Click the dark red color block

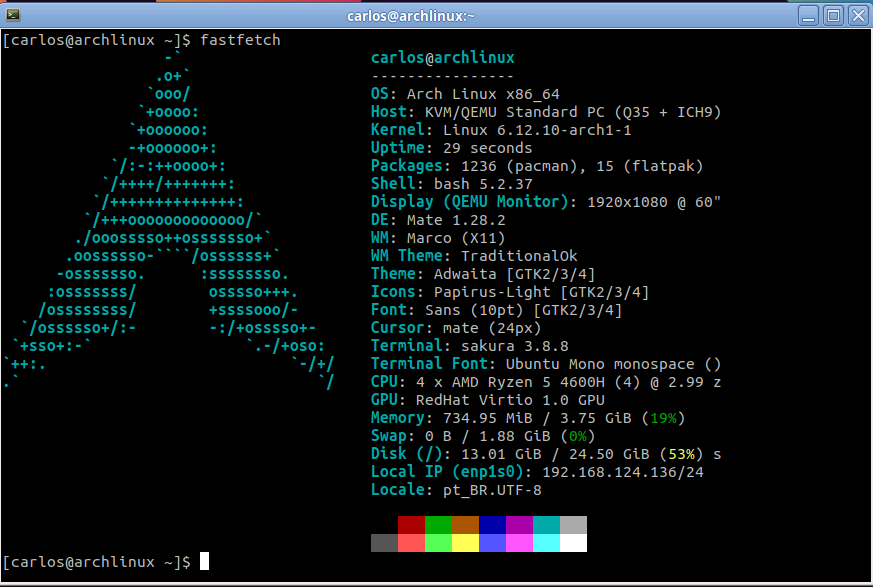(x=411, y=525)
